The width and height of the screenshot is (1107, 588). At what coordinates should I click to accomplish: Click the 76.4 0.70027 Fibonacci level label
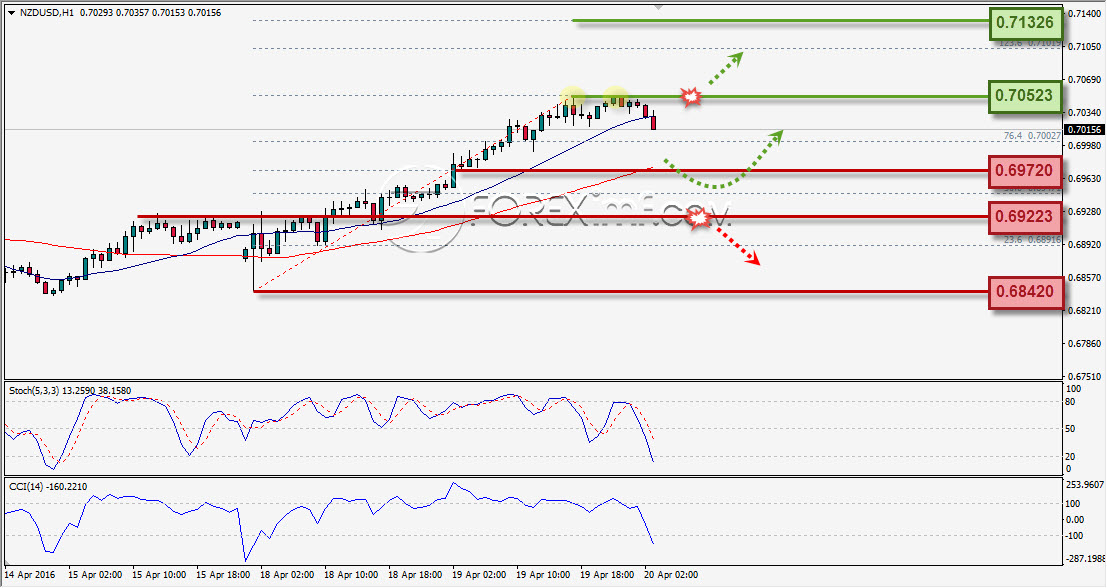pyautogui.click(x=1031, y=136)
